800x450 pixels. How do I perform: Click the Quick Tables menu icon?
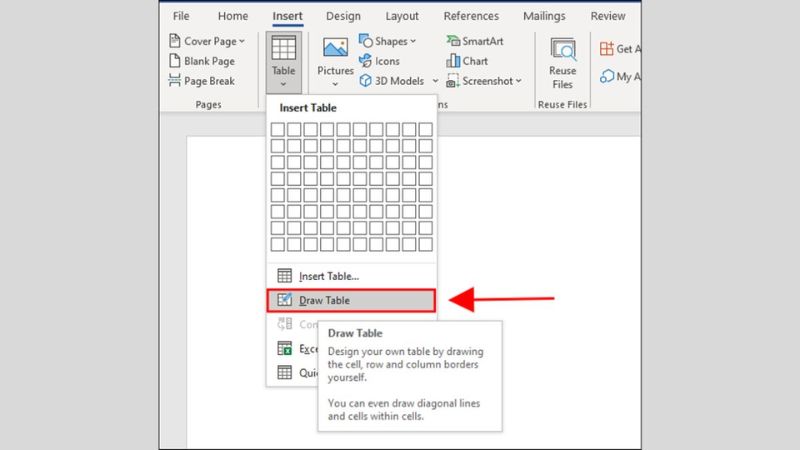coord(284,372)
